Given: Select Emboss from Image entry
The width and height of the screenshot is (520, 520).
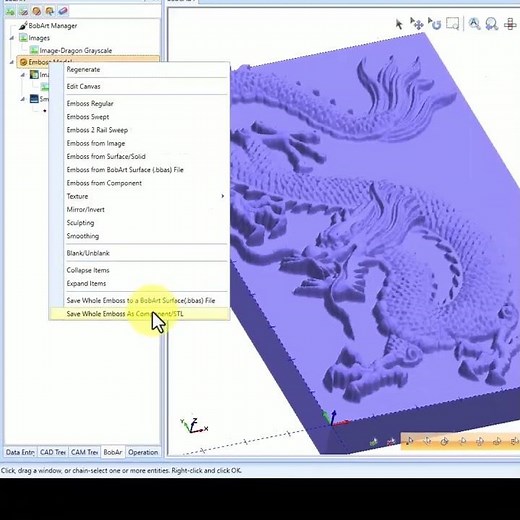Looking at the screenshot, I should (96, 143).
